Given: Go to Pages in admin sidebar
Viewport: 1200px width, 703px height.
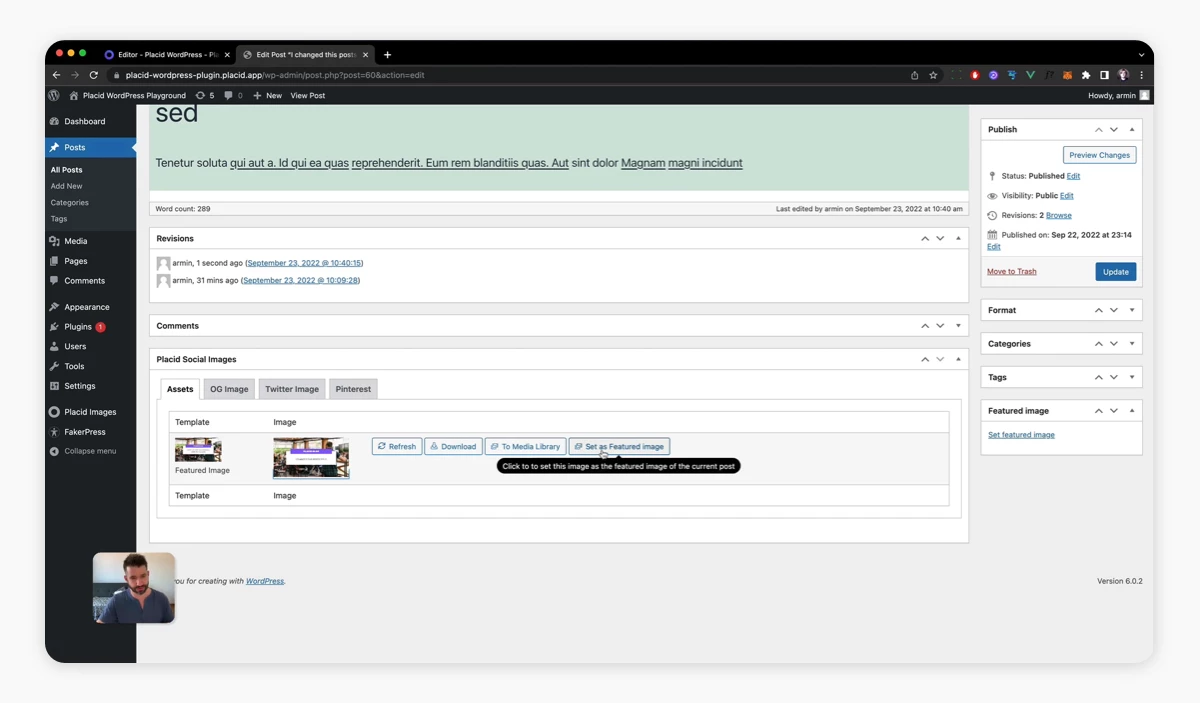Looking at the screenshot, I should pos(76,261).
